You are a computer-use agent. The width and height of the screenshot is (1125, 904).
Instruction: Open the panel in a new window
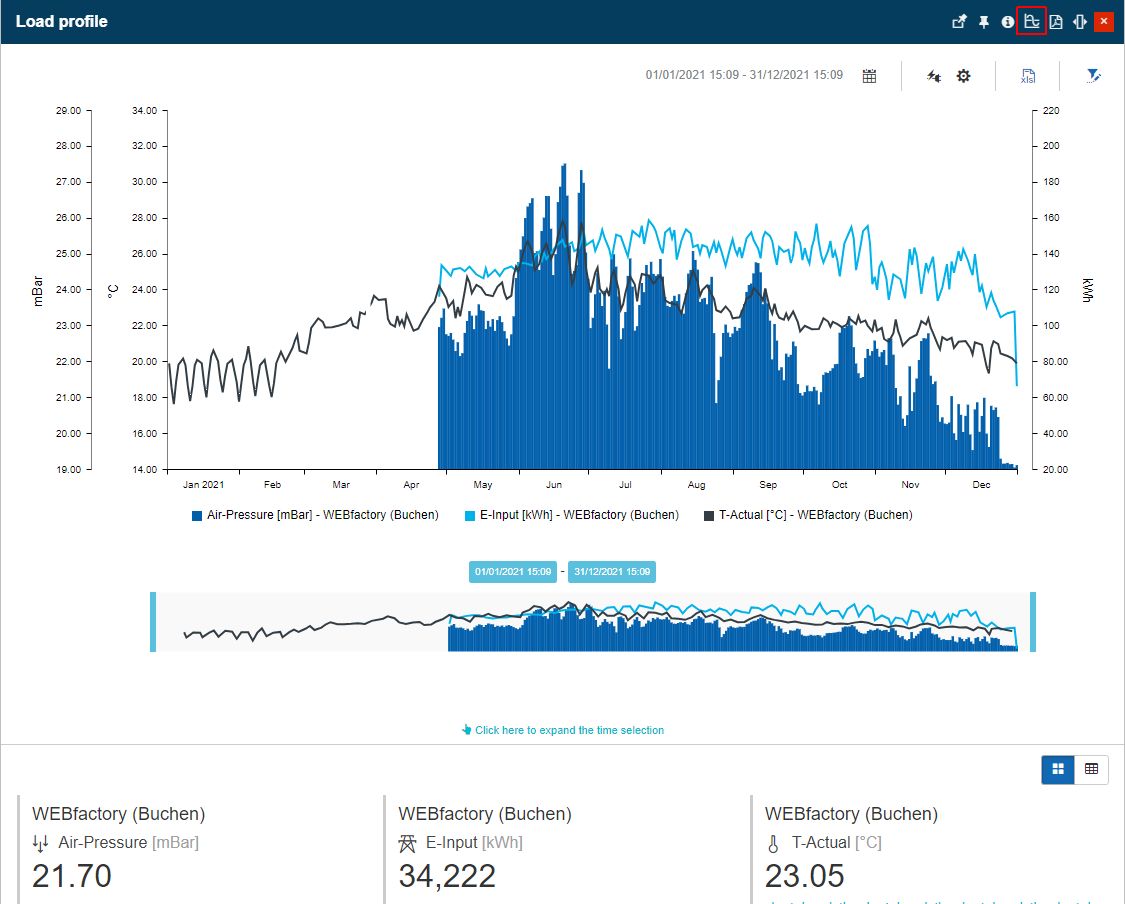point(959,21)
